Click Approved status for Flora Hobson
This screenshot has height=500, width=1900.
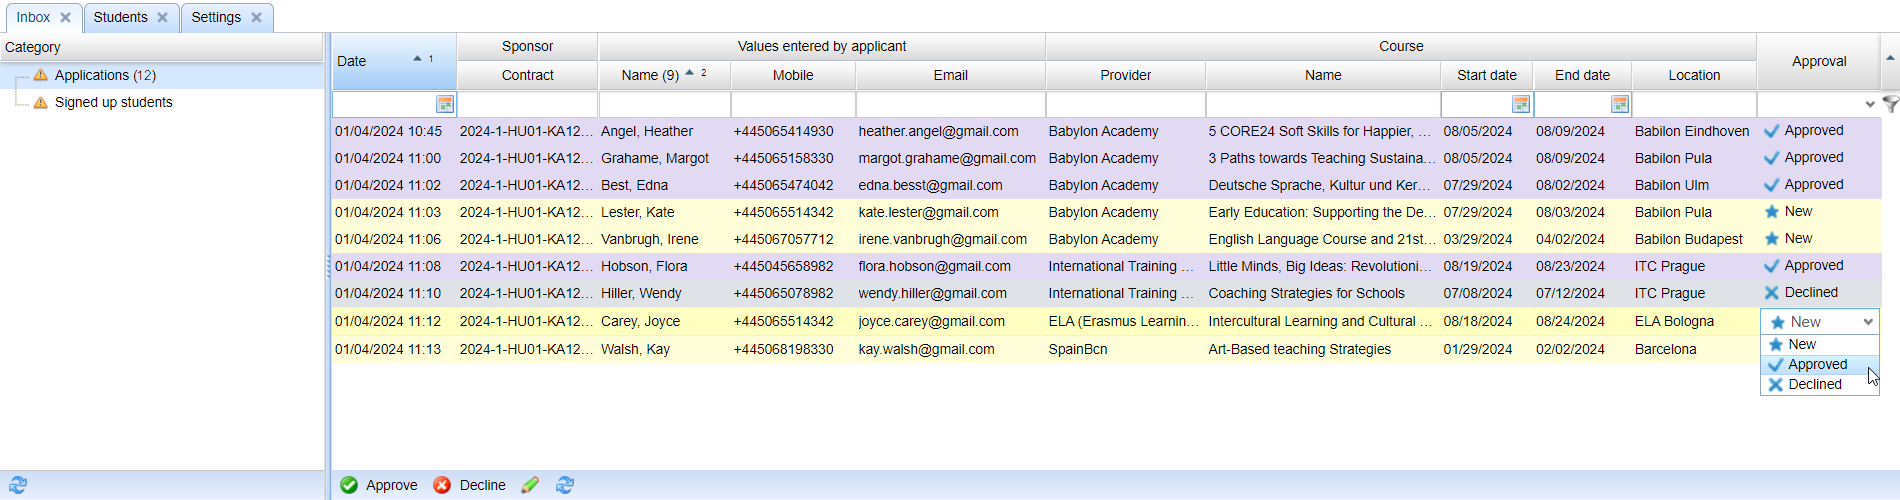point(1814,266)
